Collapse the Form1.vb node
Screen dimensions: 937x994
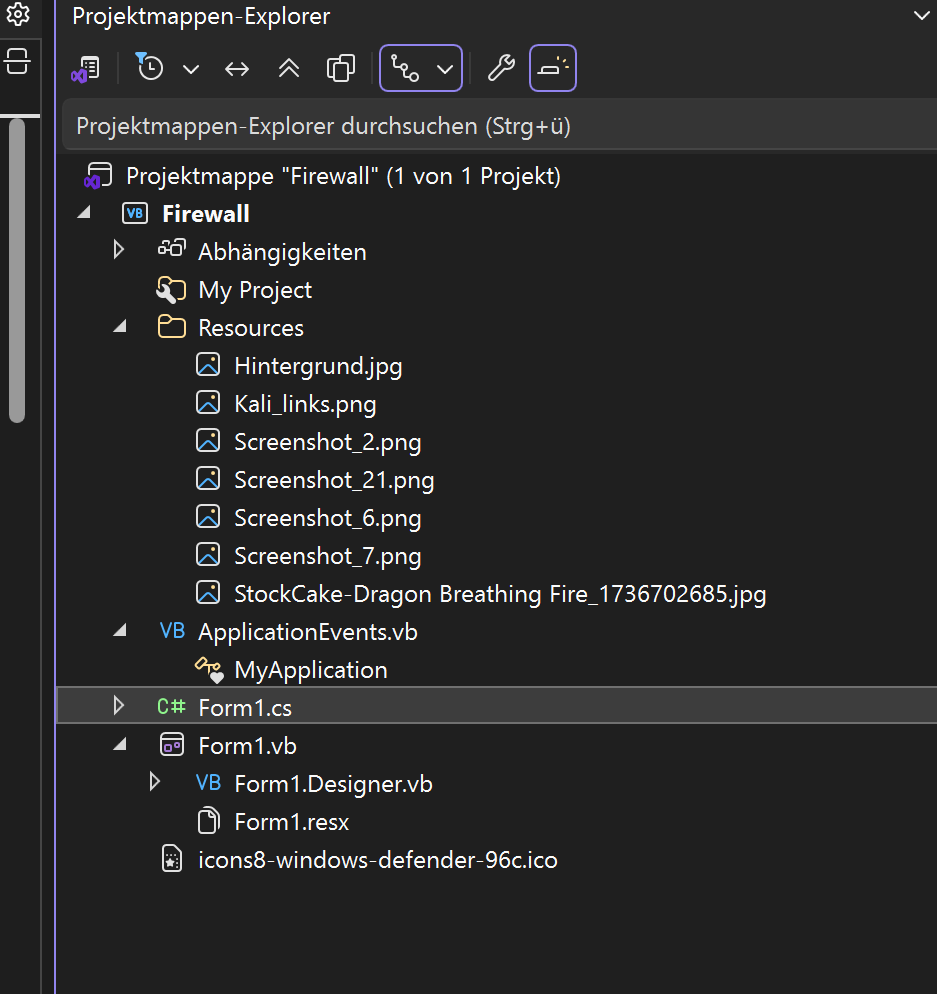tap(120, 745)
